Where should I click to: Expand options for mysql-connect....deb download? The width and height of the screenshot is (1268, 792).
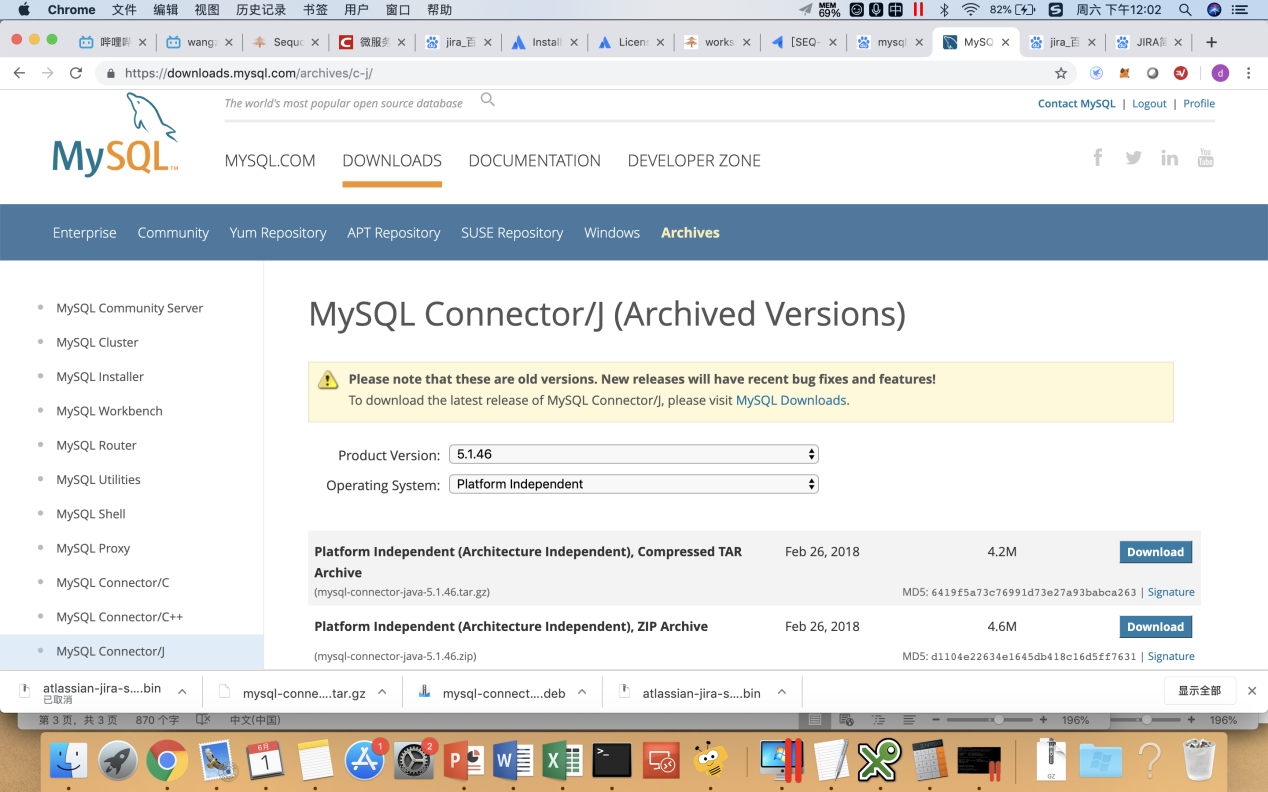click(x=582, y=692)
